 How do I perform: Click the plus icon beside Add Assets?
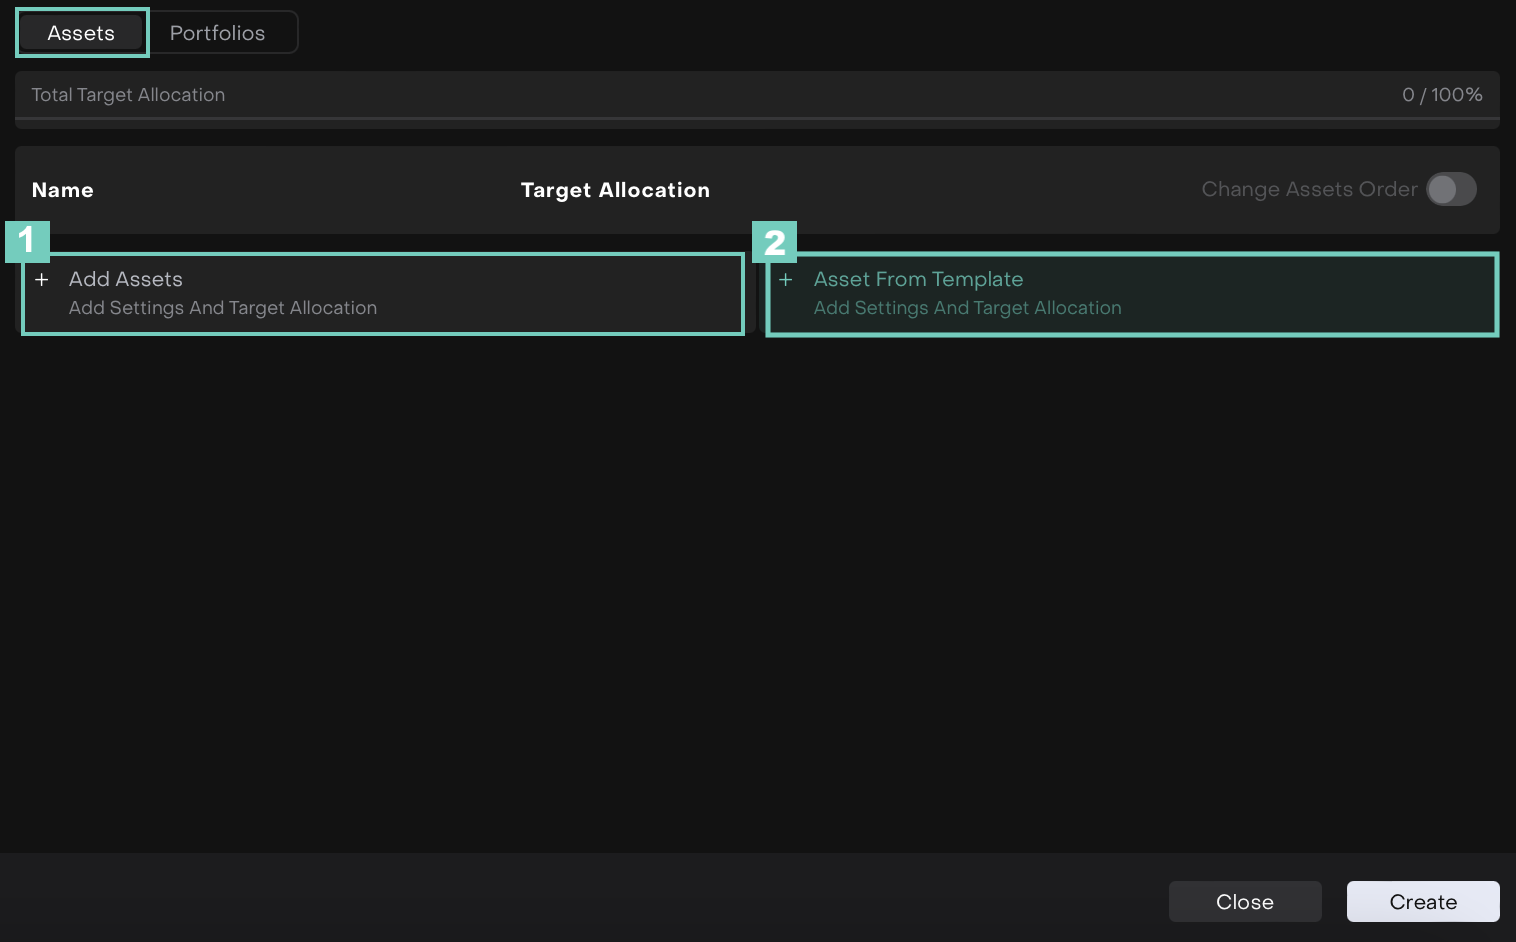[42, 280]
